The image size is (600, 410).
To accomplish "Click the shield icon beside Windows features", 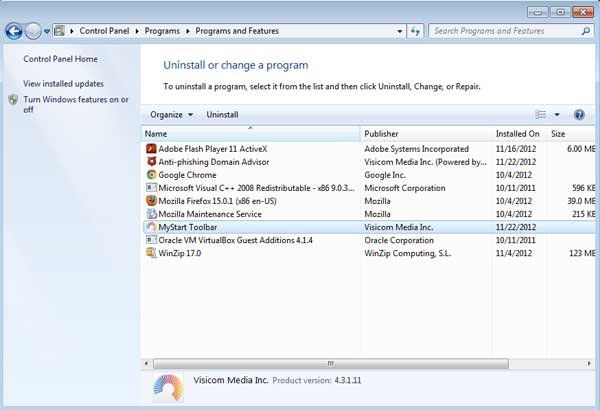I will [13, 100].
